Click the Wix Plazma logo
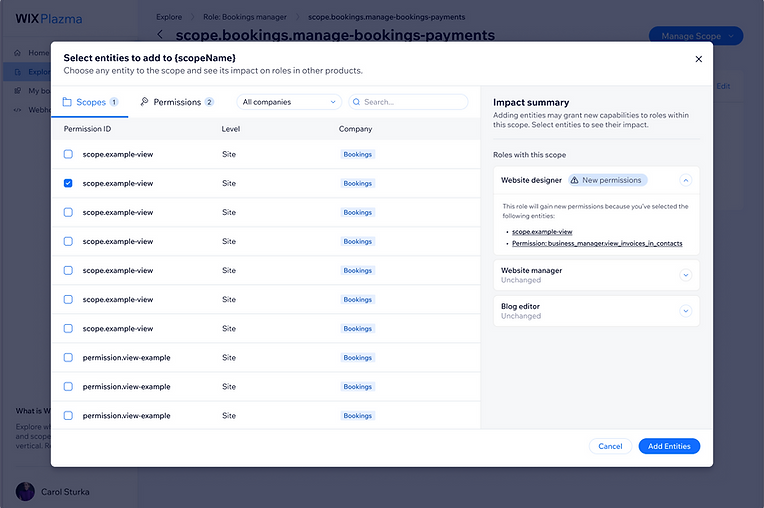This screenshot has height=508, width=764. click(x=49, y=19)
